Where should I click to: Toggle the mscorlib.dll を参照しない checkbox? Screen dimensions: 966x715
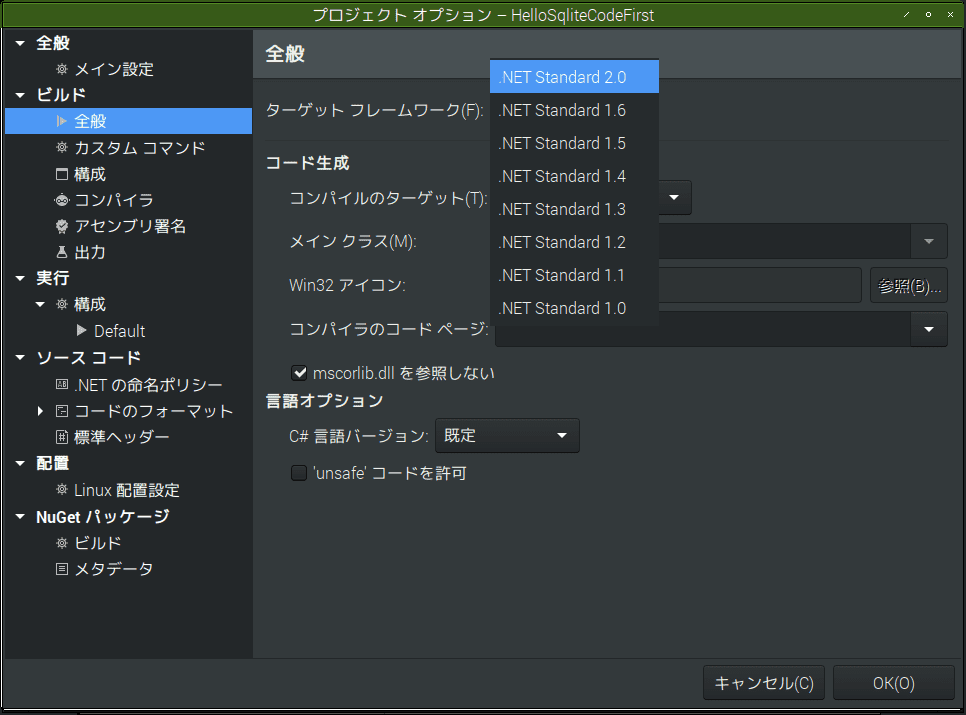(299, 373)
